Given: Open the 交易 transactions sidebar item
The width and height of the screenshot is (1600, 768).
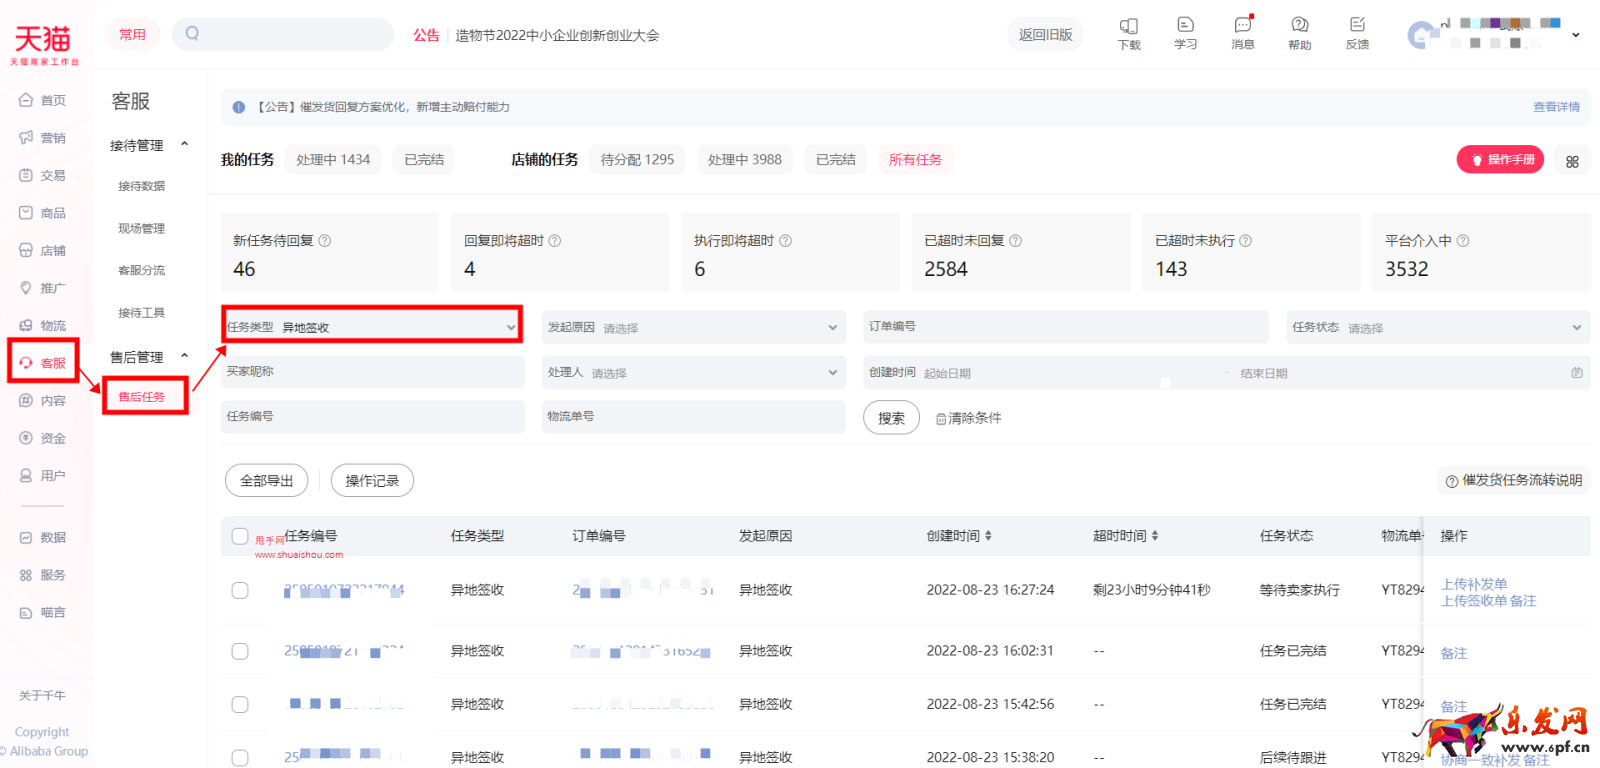Looking at the screenshot, I should pos(43,175).
